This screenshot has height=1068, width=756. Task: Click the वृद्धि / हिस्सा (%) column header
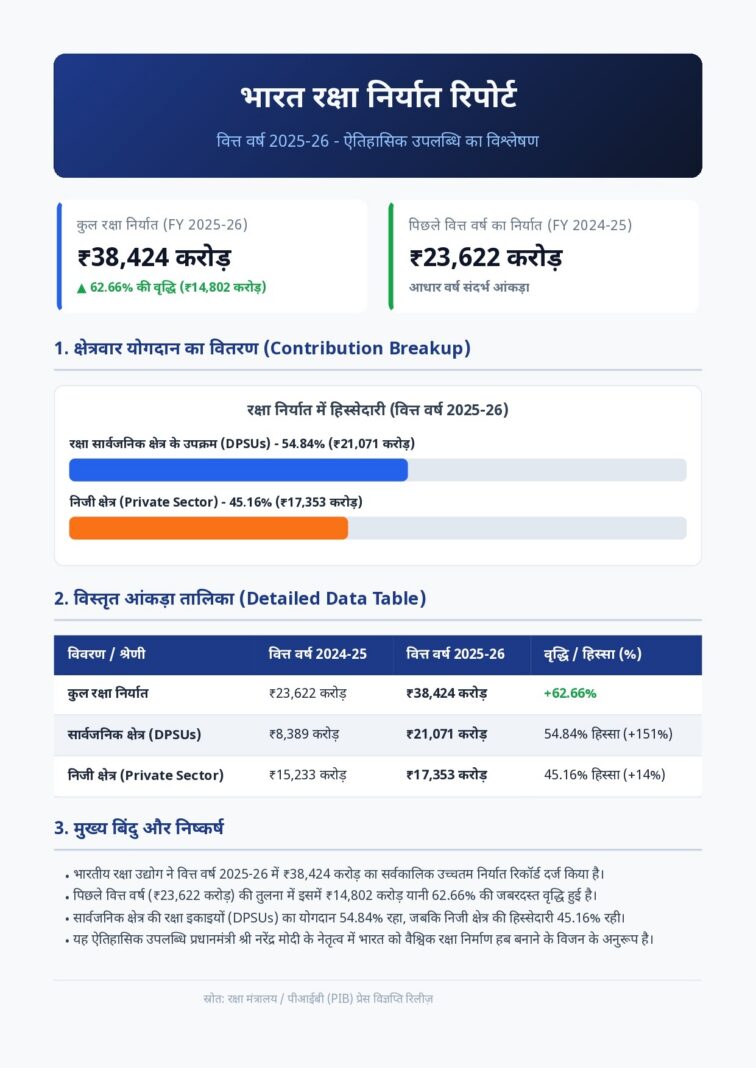(593, 655)
